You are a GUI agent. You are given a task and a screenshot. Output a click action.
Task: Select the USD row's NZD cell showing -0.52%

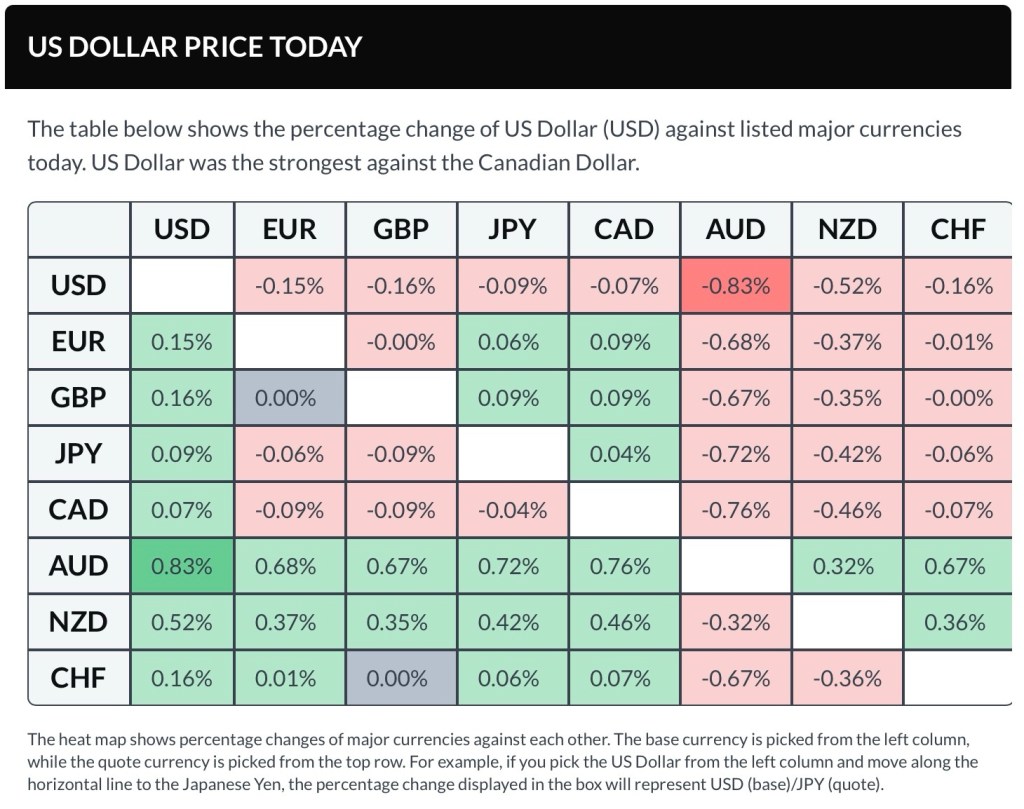click(x=847, y=286)
